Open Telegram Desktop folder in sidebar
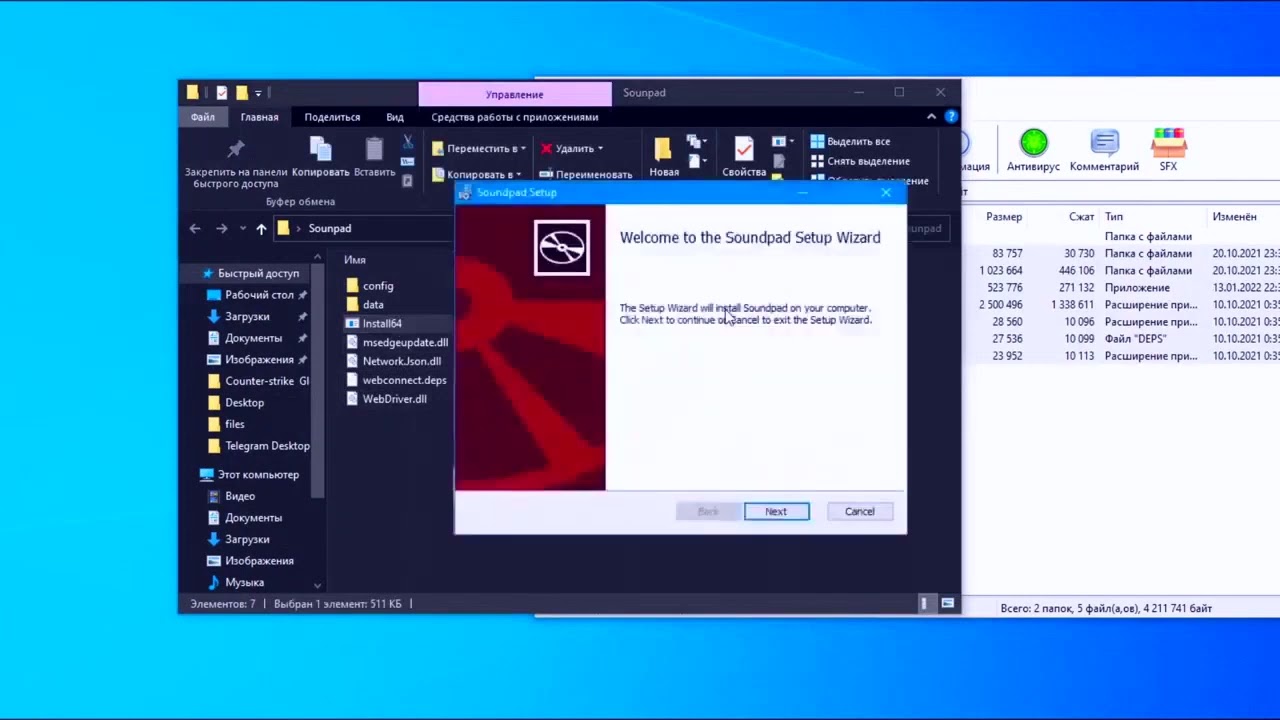This screenshot has height=720, width=1280. (x=267, y=446)
